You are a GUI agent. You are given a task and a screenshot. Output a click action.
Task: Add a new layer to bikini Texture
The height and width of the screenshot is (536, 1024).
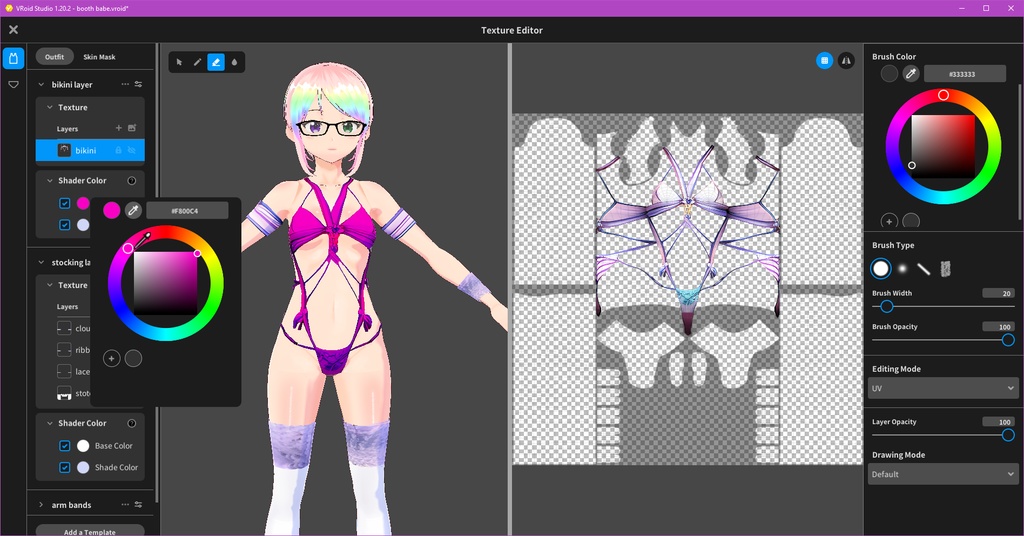[x=118, y=128]
